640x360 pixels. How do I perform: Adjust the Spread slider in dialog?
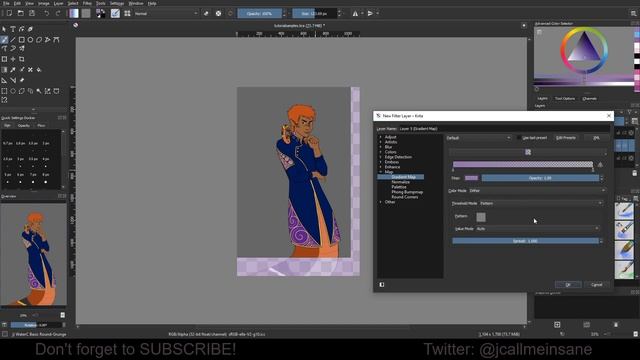525,241
